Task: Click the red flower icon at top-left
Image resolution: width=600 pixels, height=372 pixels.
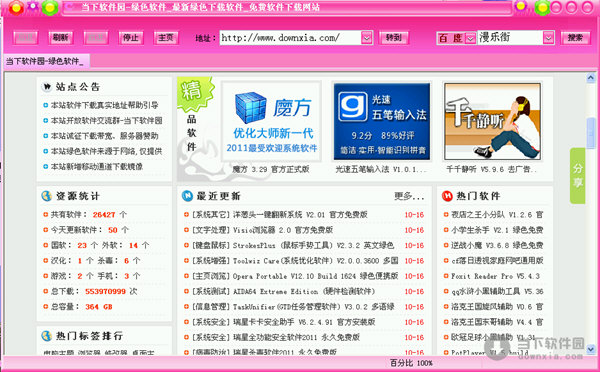Action: coord(16,7)
